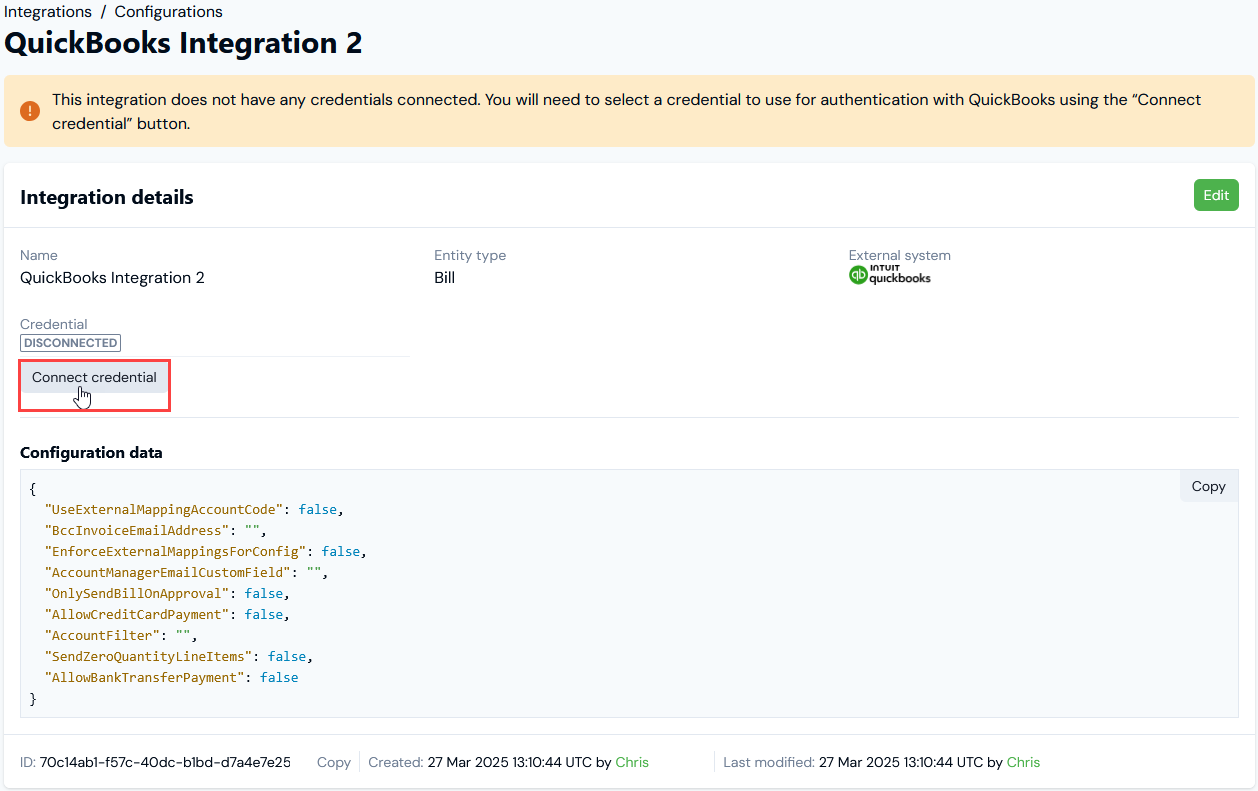Image resolution: width=1258 pixels, height=791 pixels.
Task: Open Chris profile link next to Last modified
Action: pyautogui.click(x=1023, y=762)
